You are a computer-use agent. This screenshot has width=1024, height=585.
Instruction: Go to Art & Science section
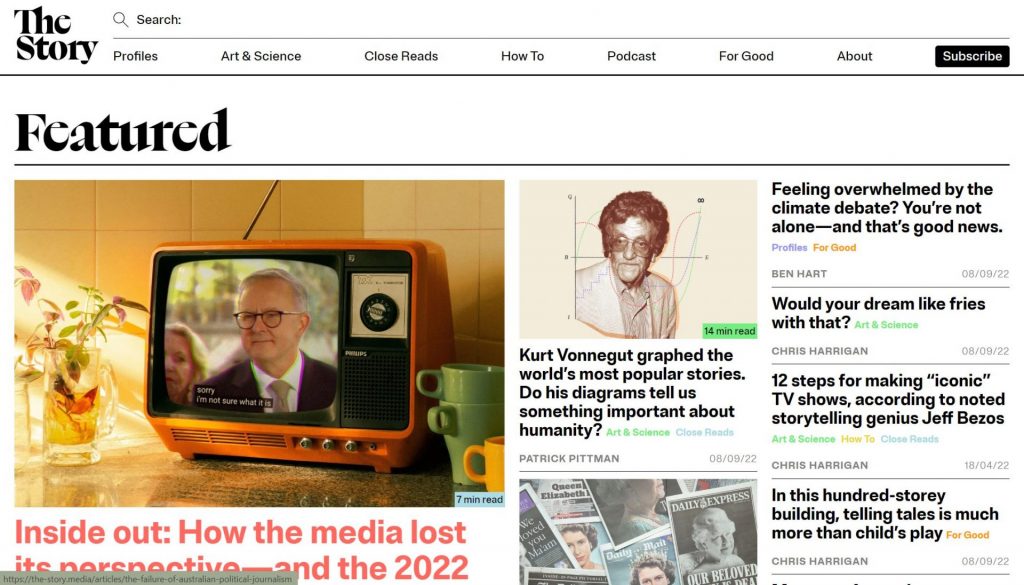tap(261, 56)
